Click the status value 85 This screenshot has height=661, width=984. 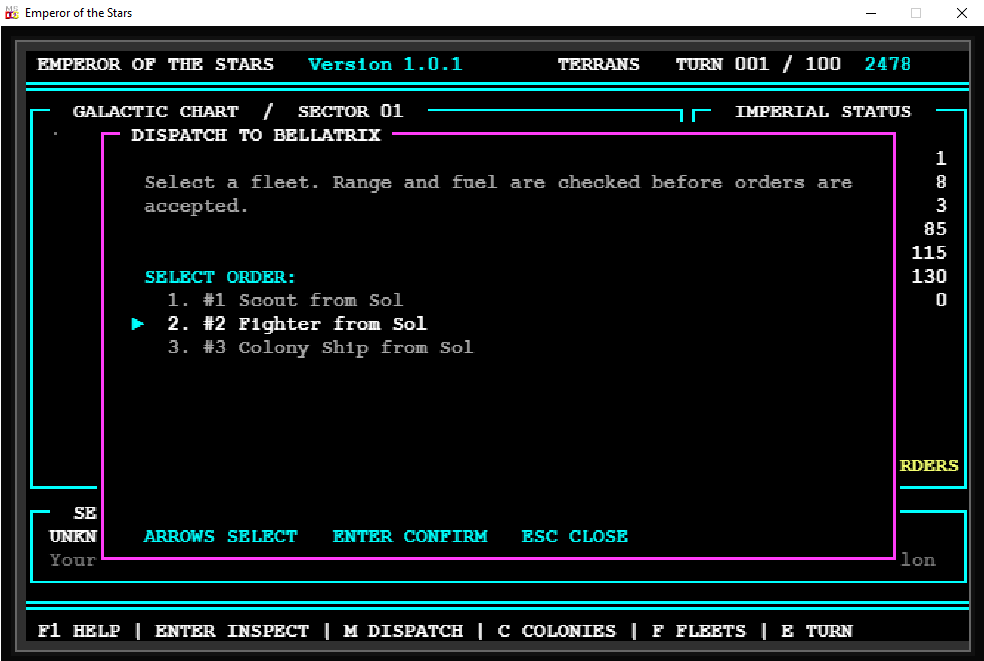pos(935,229)
